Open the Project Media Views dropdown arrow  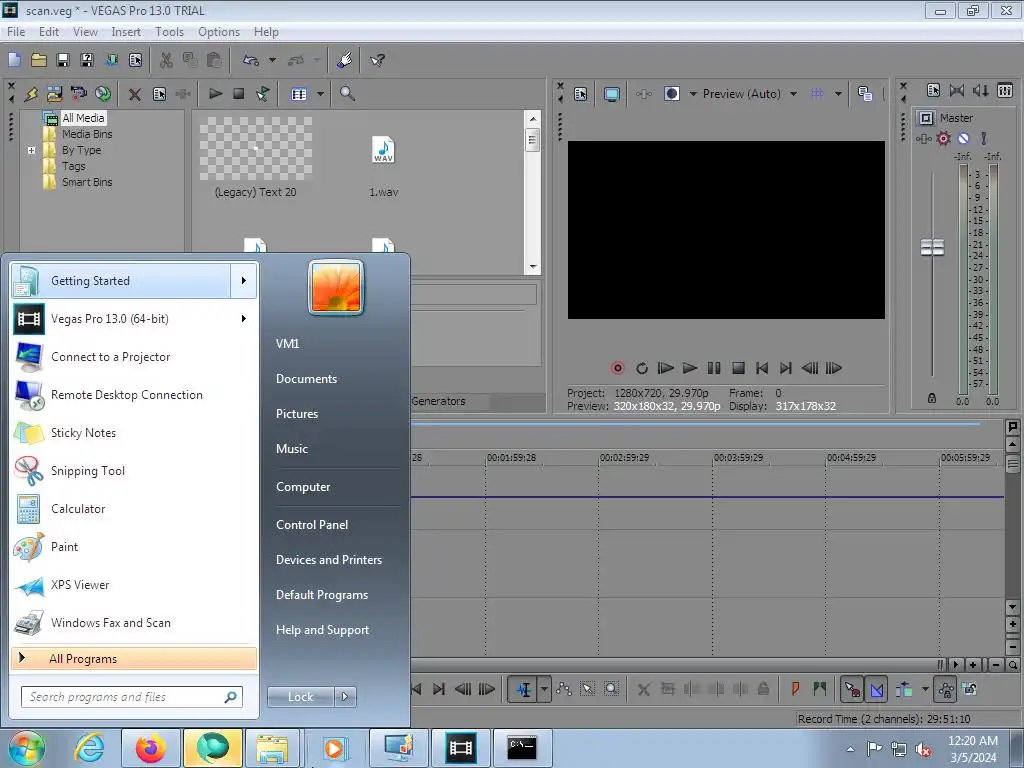(x=320, y=94)
